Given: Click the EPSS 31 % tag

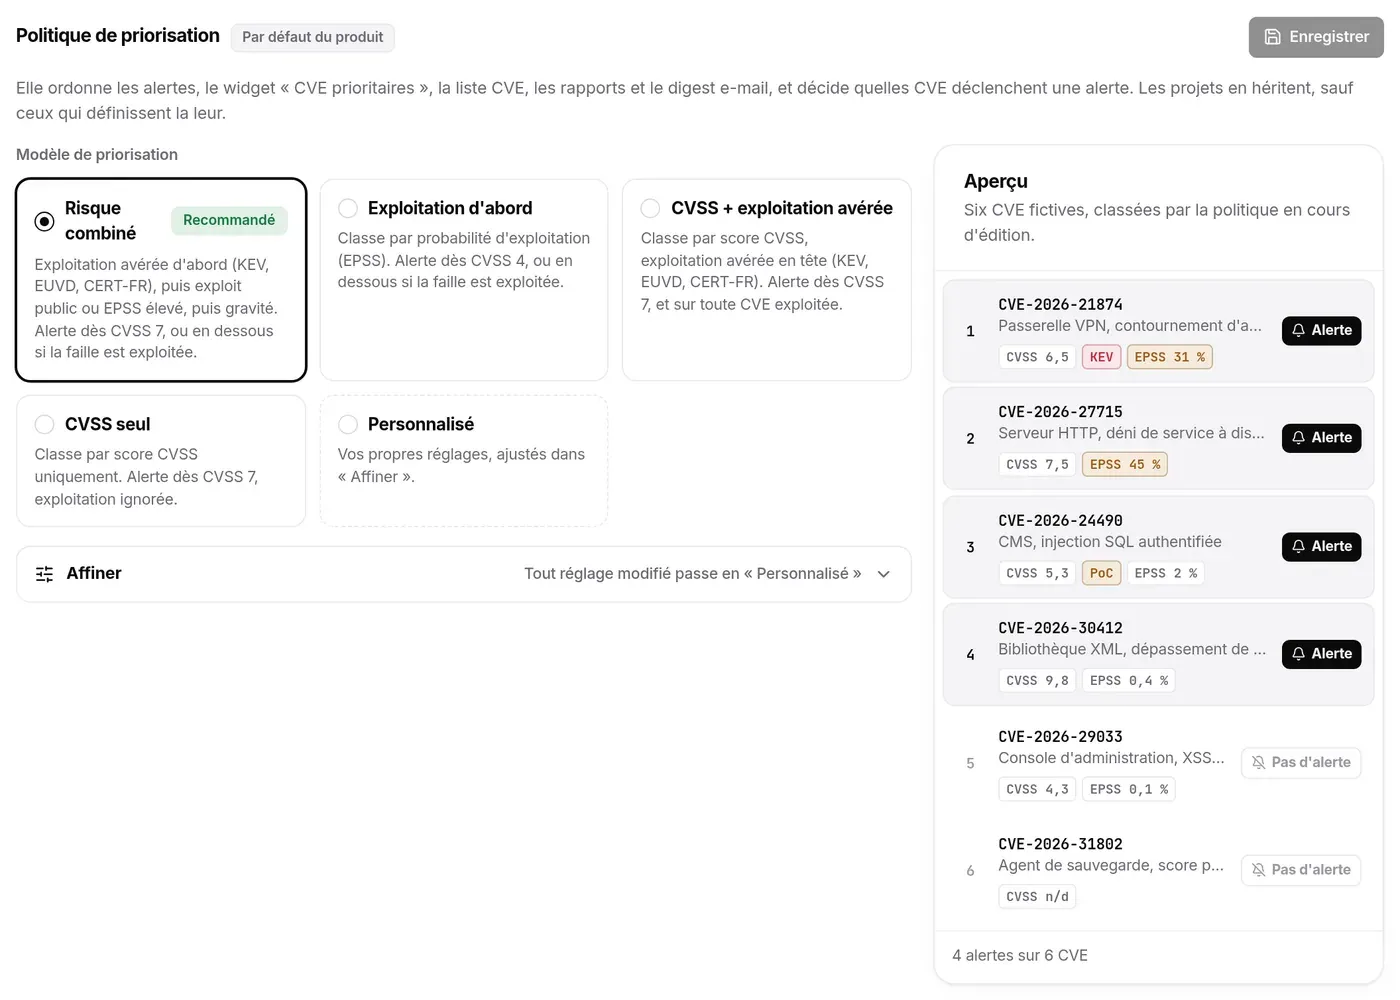Looking at the screenshot, I should (x=1170, y=357).
